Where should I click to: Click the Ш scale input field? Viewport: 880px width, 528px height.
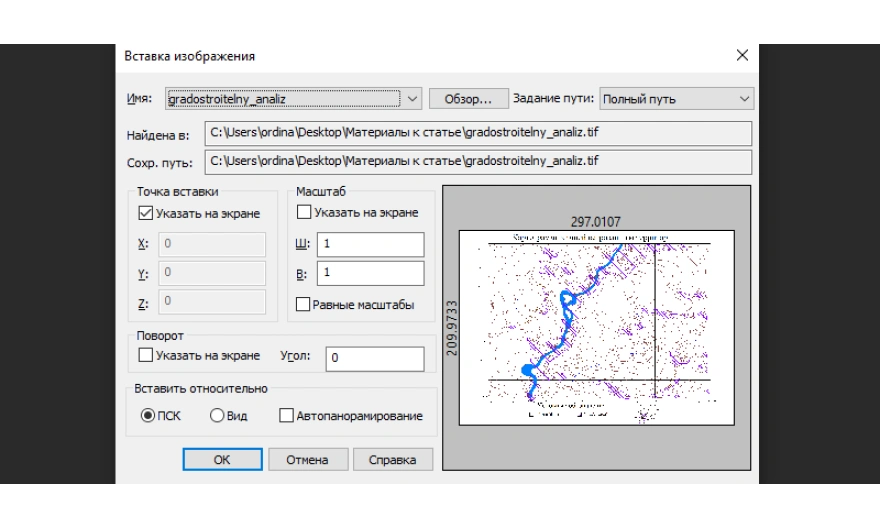click(370, 244)
